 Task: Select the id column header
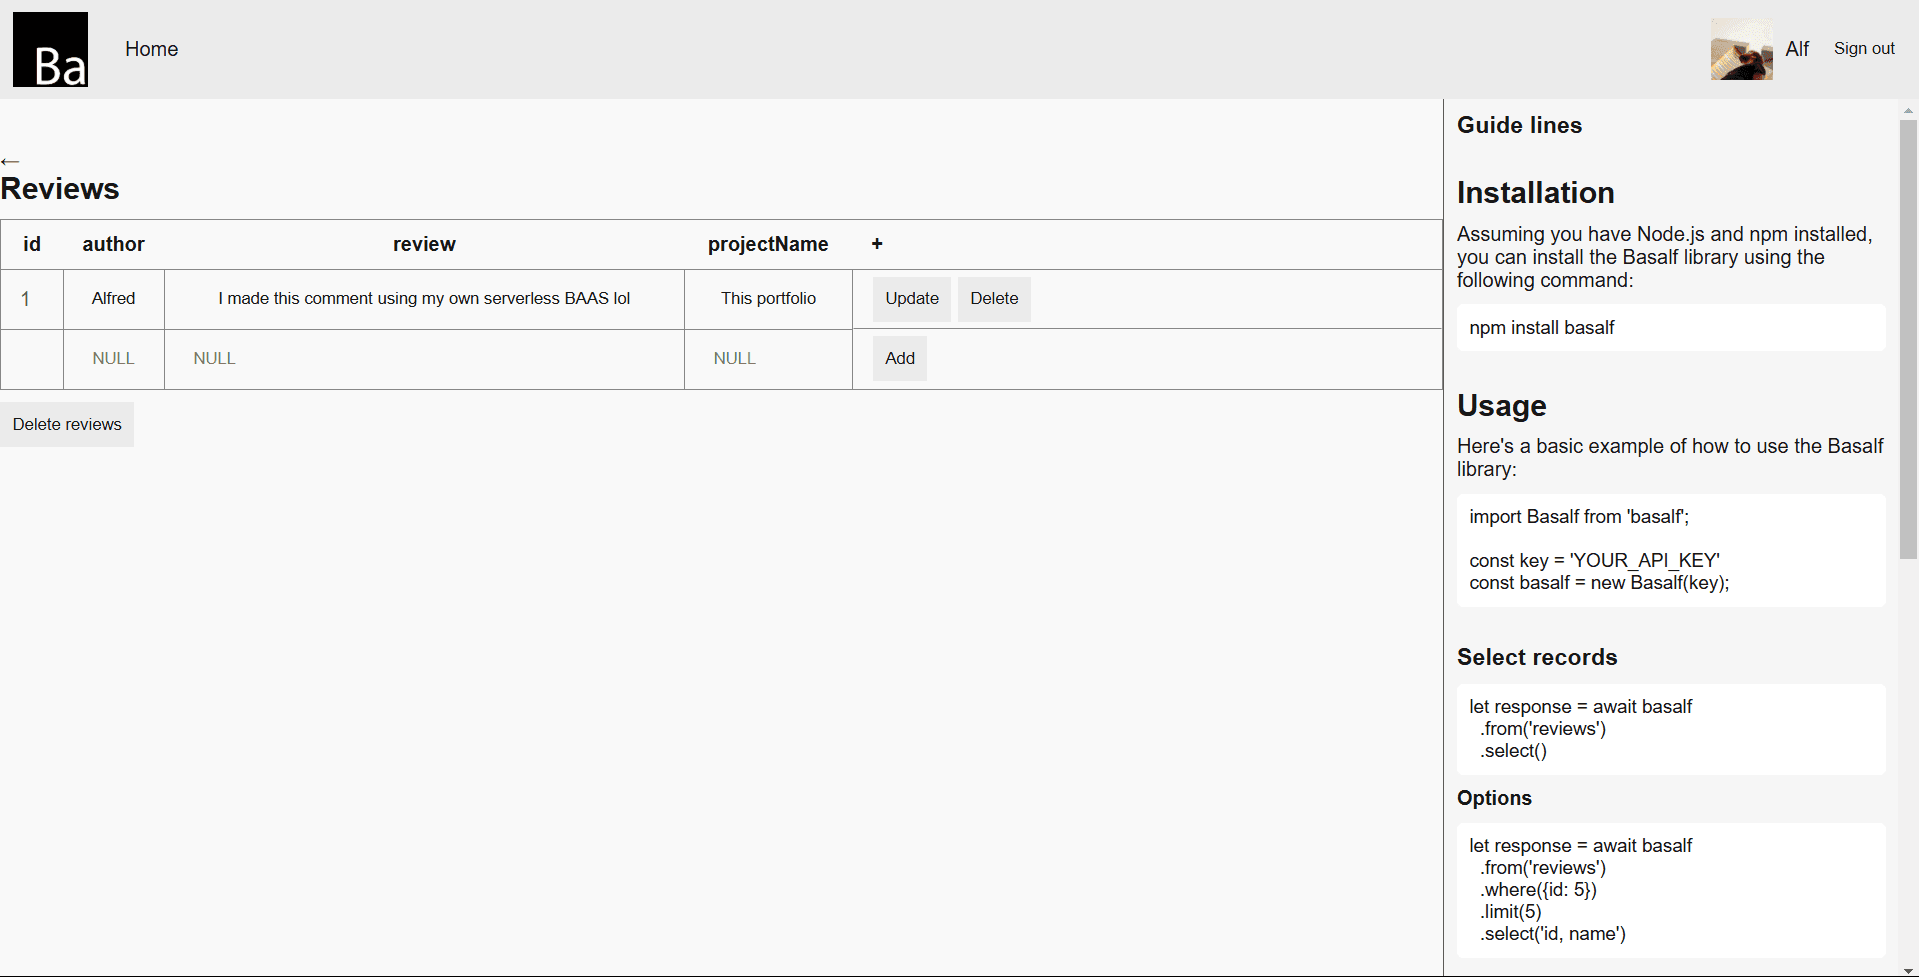31,244
